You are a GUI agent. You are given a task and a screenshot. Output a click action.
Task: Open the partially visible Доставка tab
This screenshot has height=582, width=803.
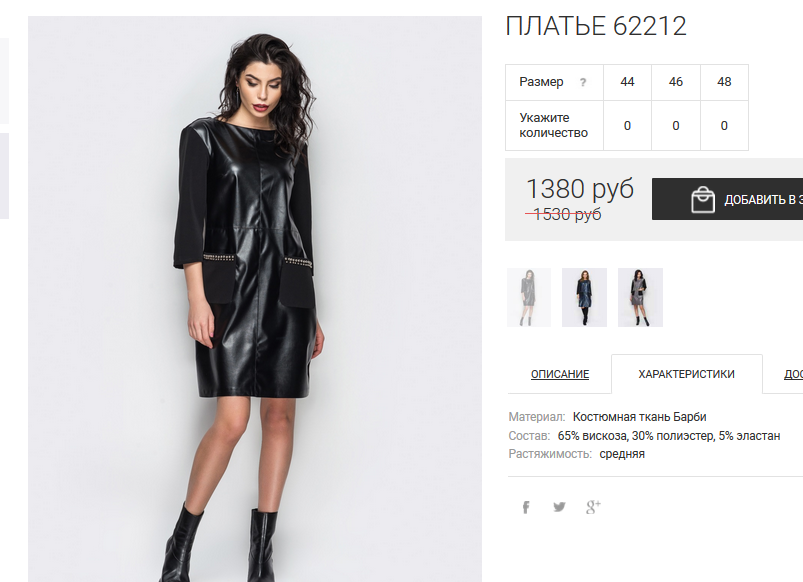793,374
